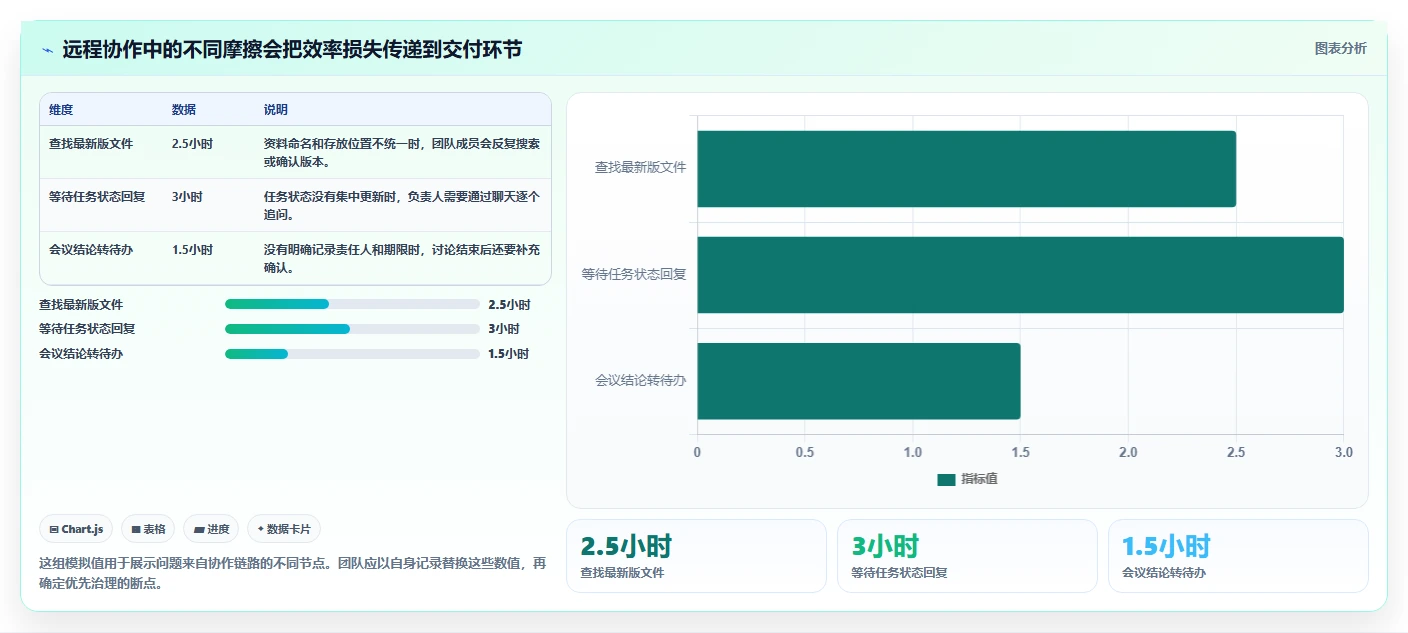Click the 查找最新版文件 table cell
This screenshot has height=633, width=1408.
91,143
